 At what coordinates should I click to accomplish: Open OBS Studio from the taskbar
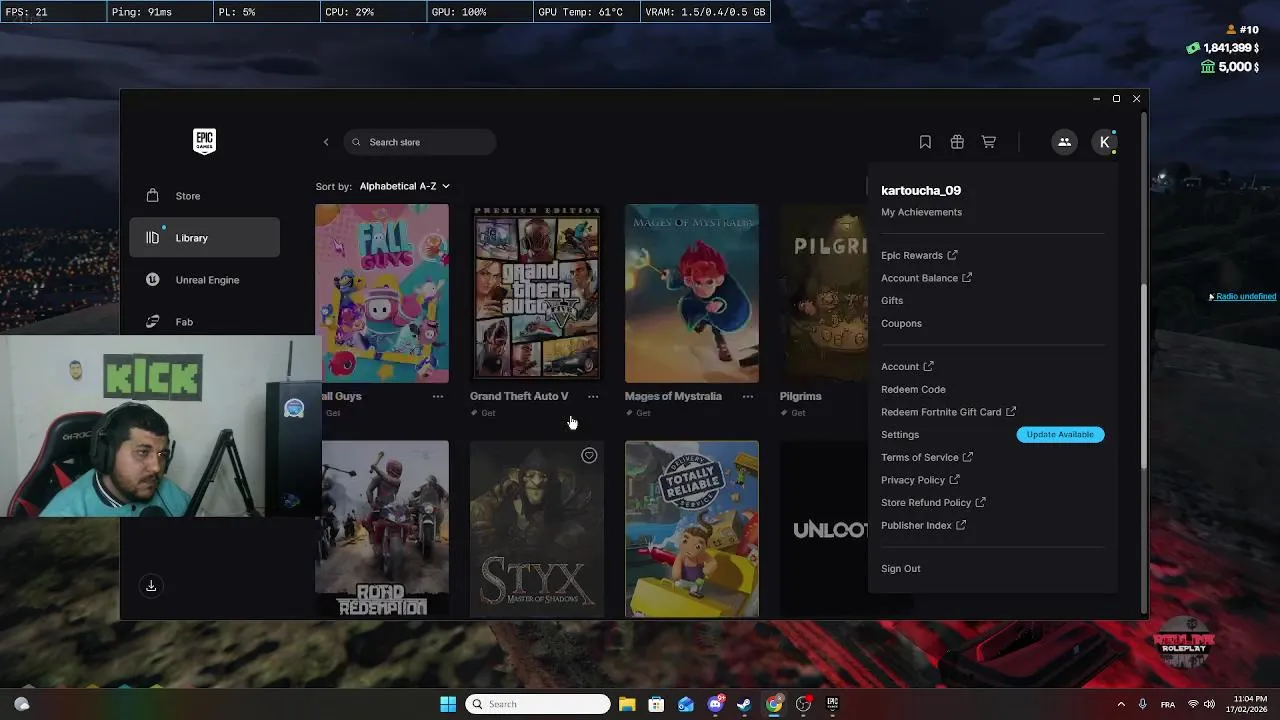pyautogui.click(x=803, y=704)
